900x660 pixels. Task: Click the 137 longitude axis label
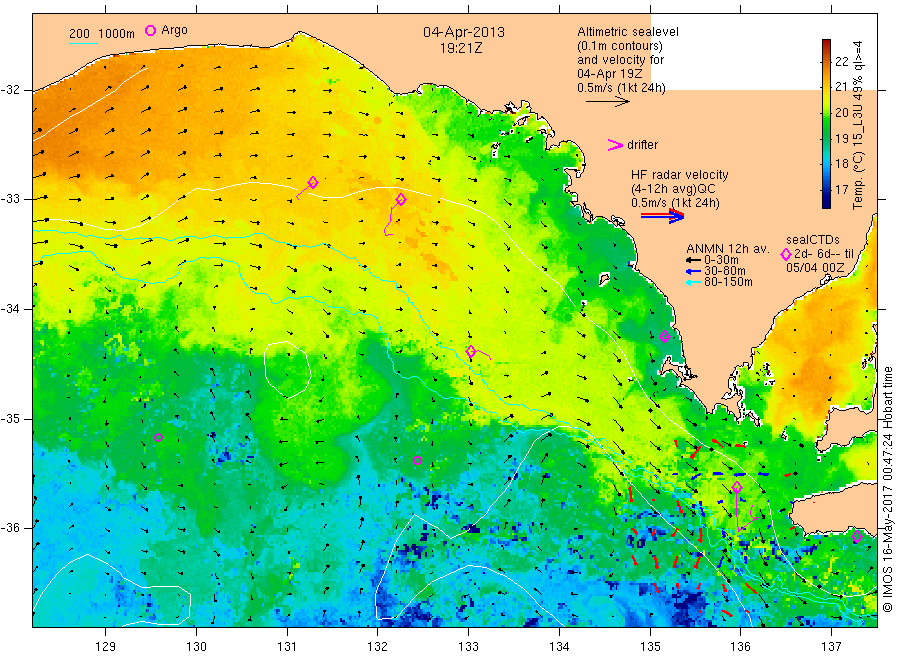point(831,647)
